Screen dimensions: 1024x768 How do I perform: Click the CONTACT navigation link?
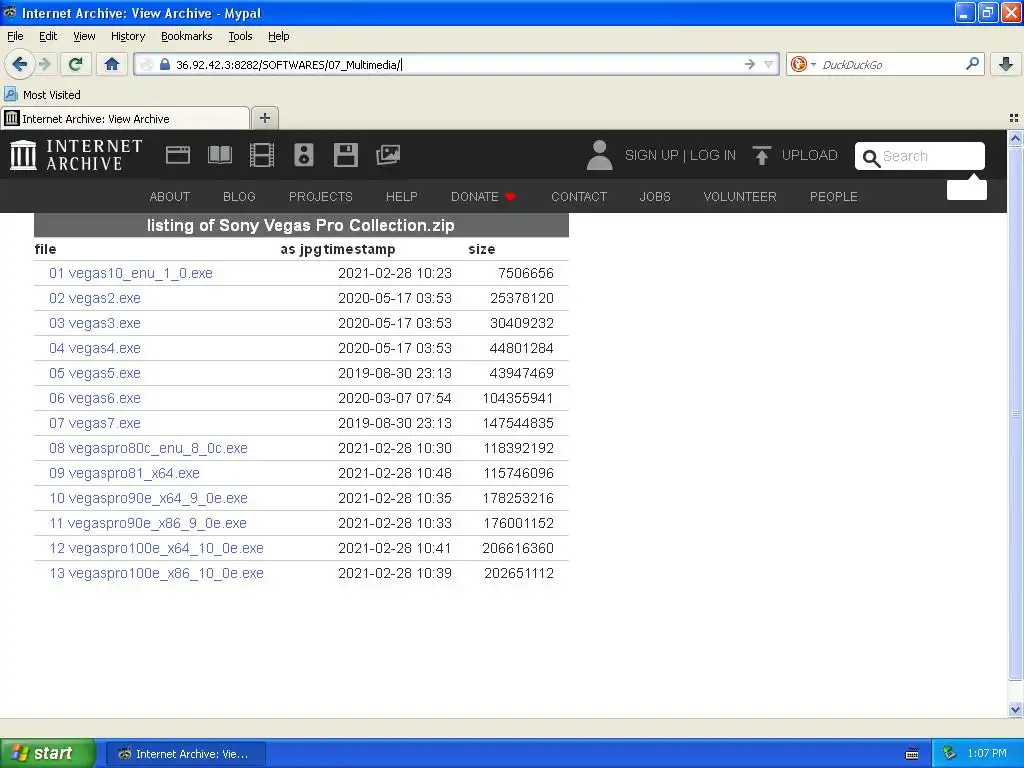579,197
